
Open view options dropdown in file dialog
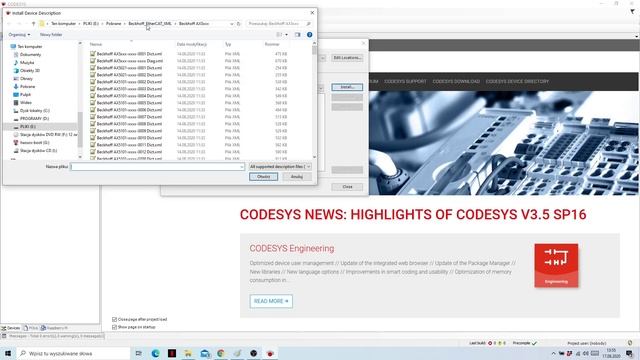tap(286, 35)
